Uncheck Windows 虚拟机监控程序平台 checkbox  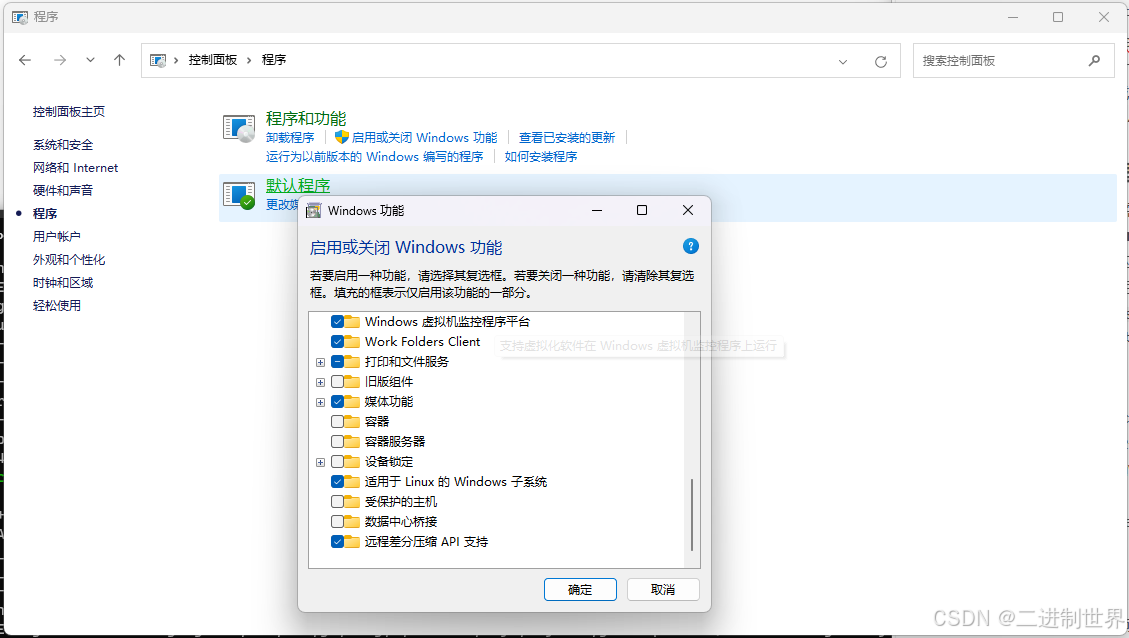click(x=337, y=322)
